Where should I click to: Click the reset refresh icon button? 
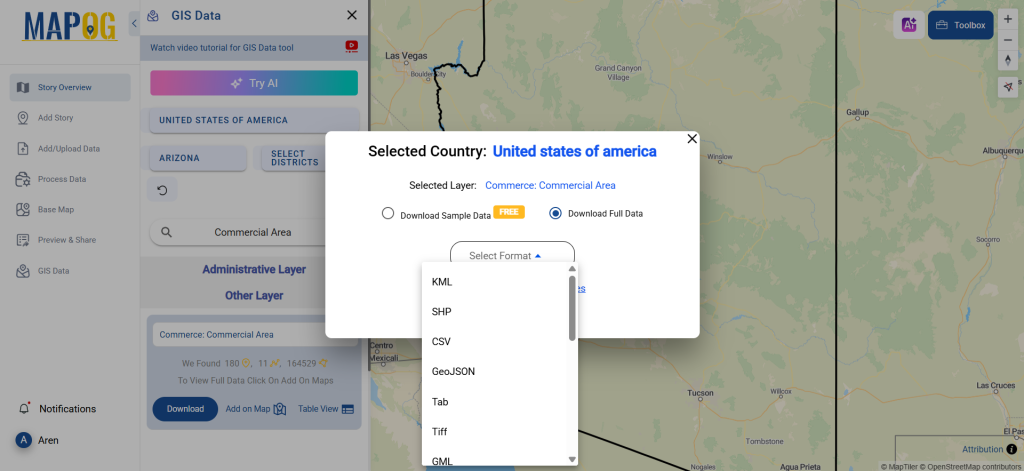(162, 189)
